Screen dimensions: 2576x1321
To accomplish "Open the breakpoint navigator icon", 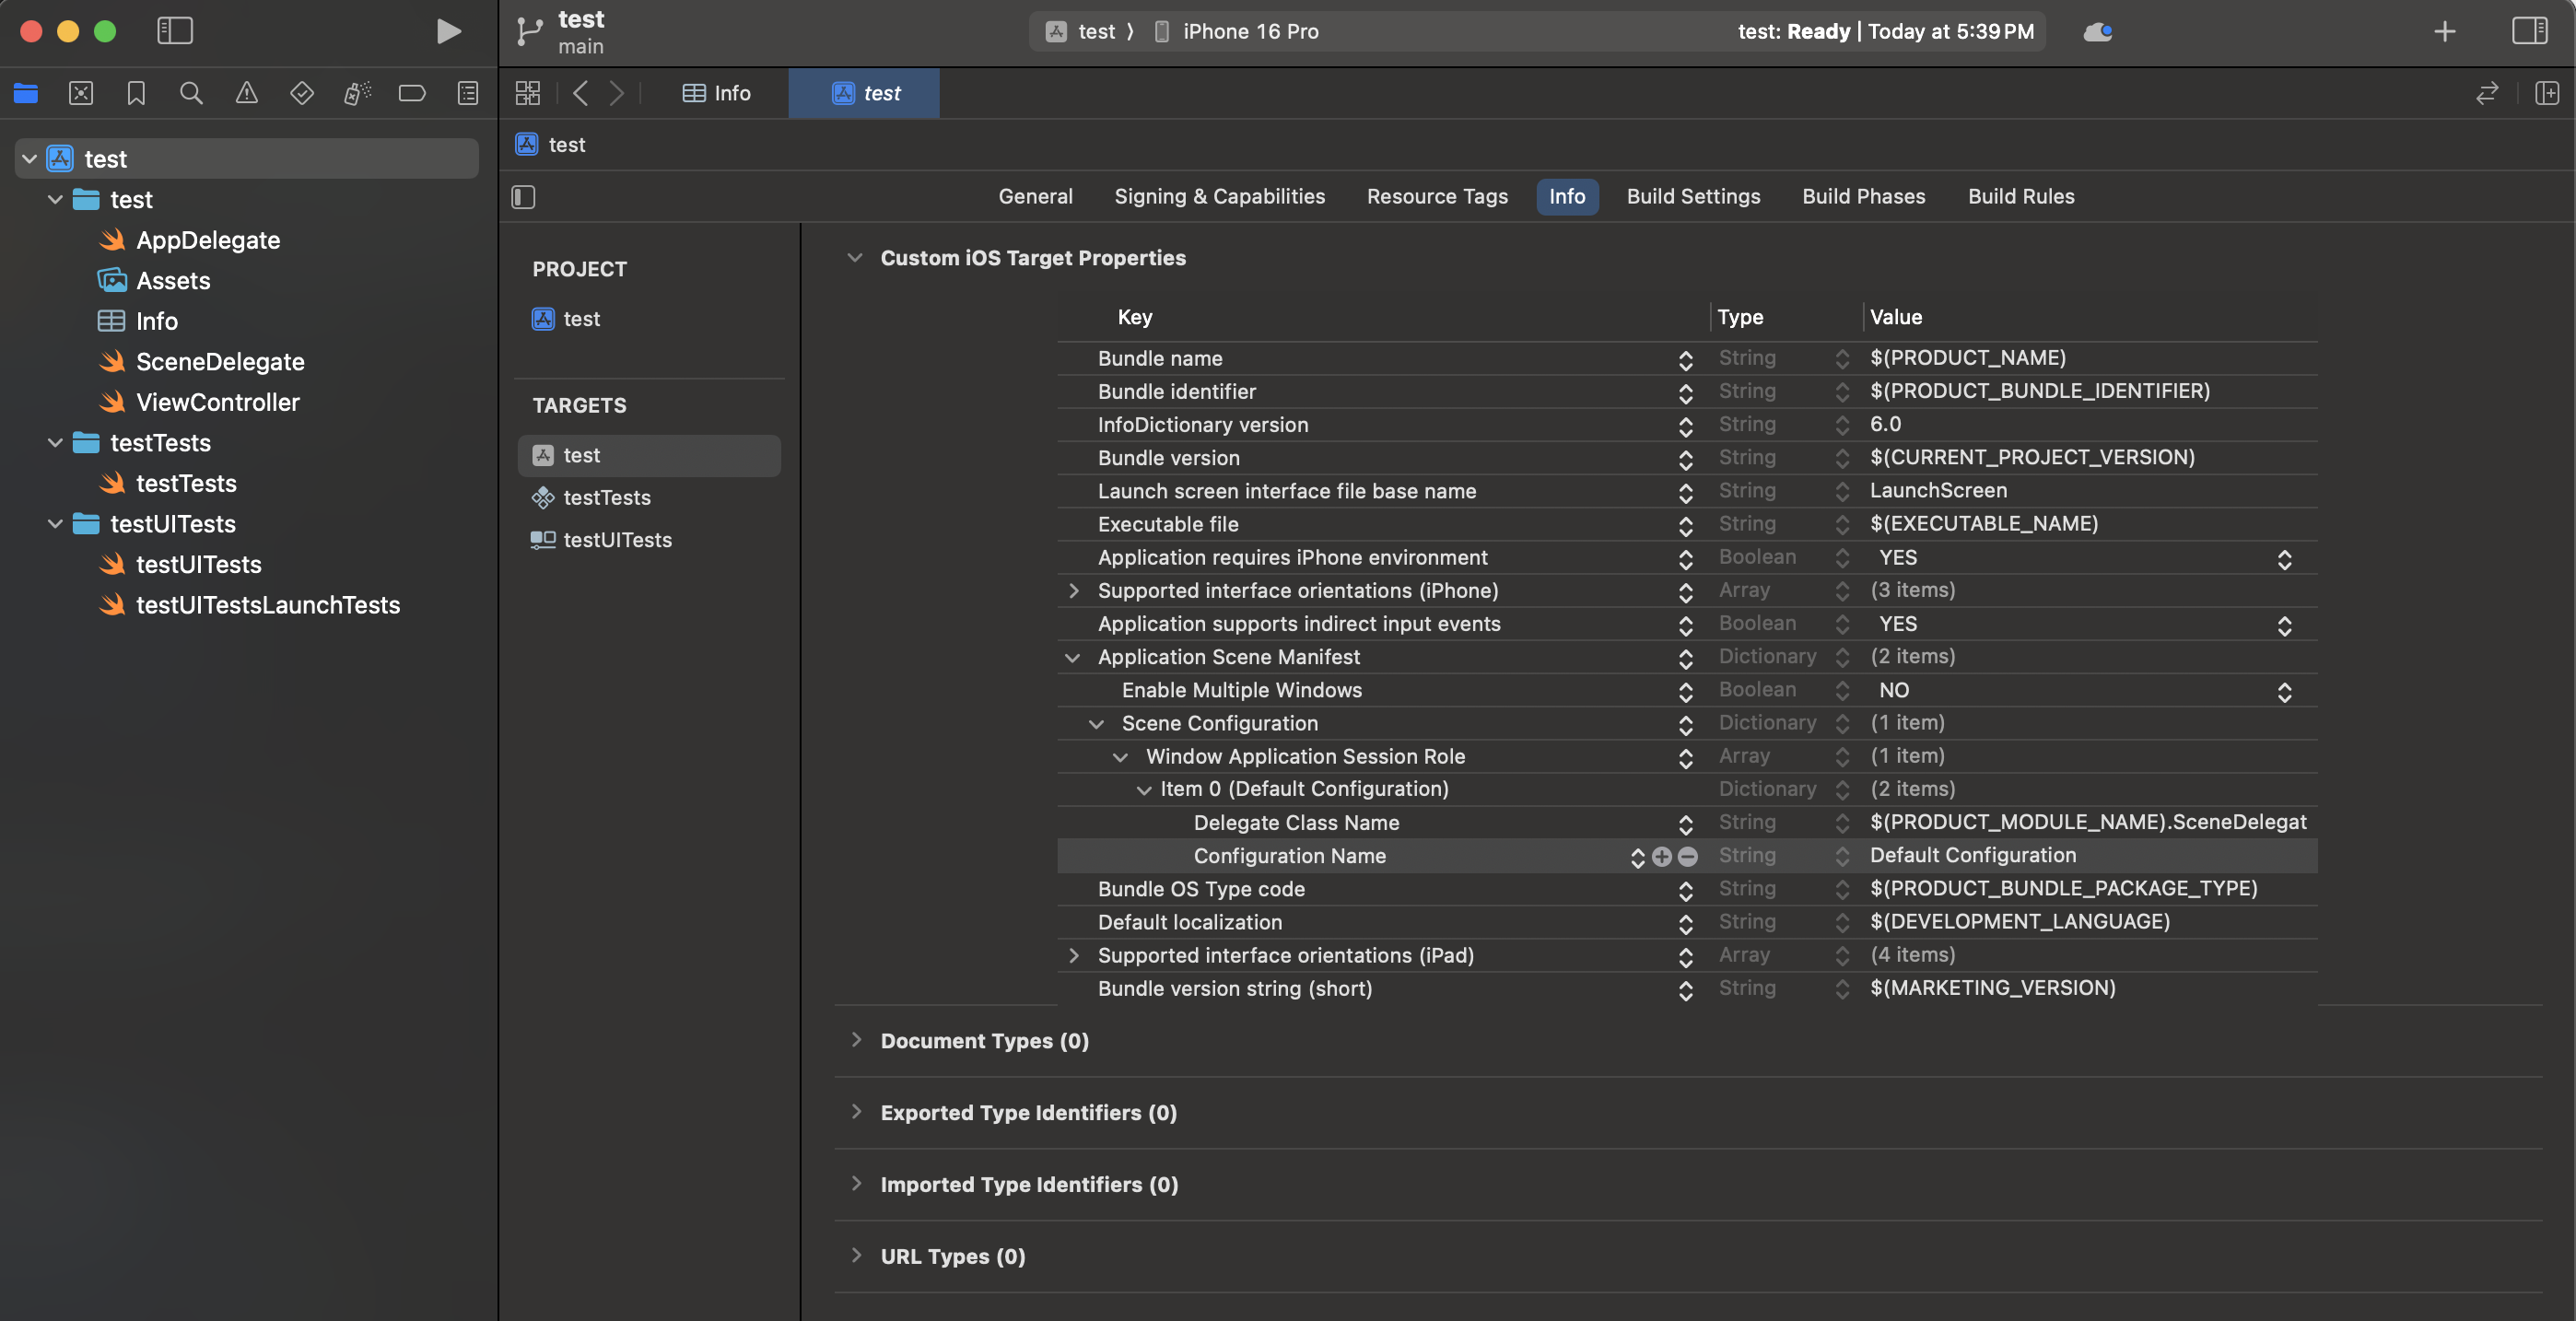I will click(x=412, y=93).
